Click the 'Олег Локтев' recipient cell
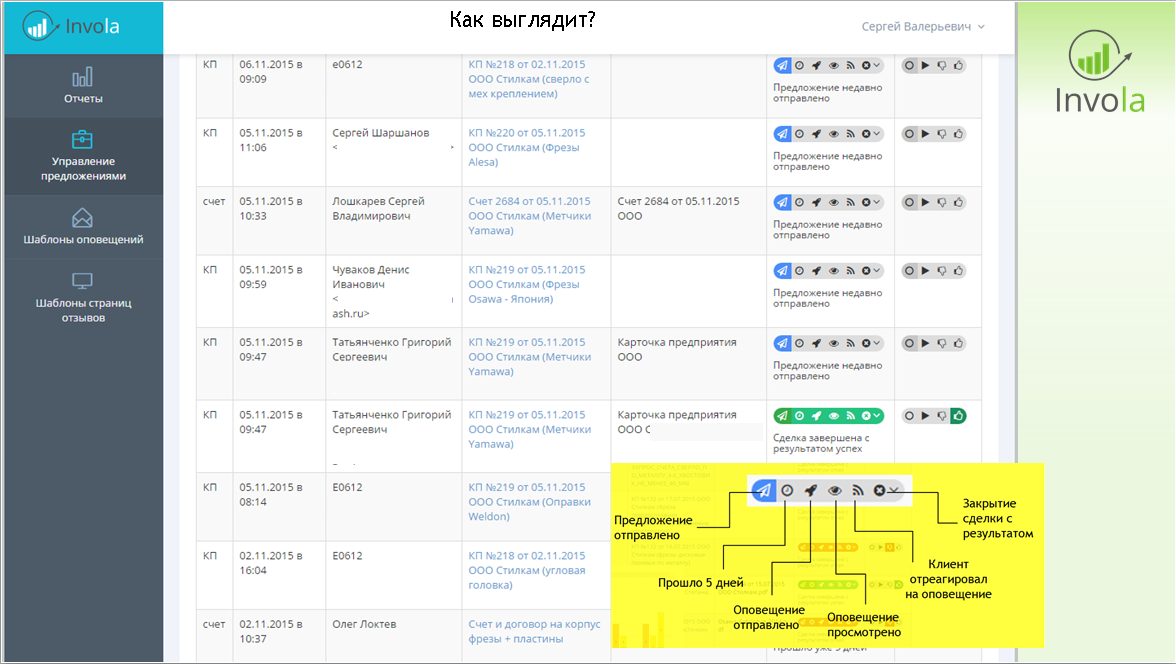The image size is (1176, 664). [x=393, y=635]
